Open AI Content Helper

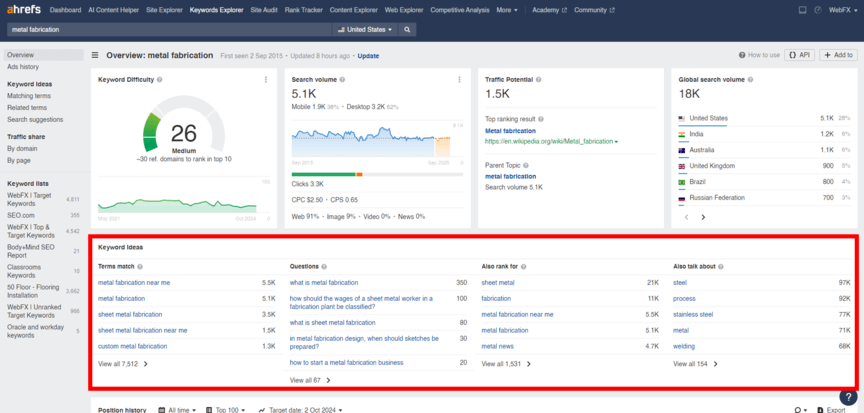point(114,10)
